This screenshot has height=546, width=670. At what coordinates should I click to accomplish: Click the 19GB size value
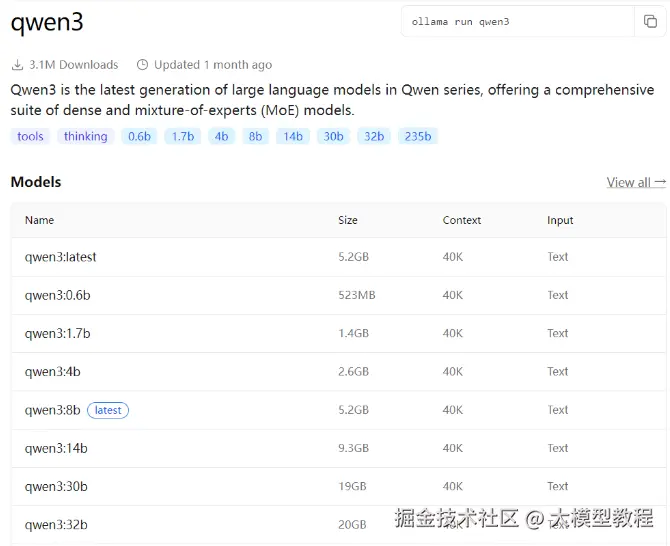(352, 486)
